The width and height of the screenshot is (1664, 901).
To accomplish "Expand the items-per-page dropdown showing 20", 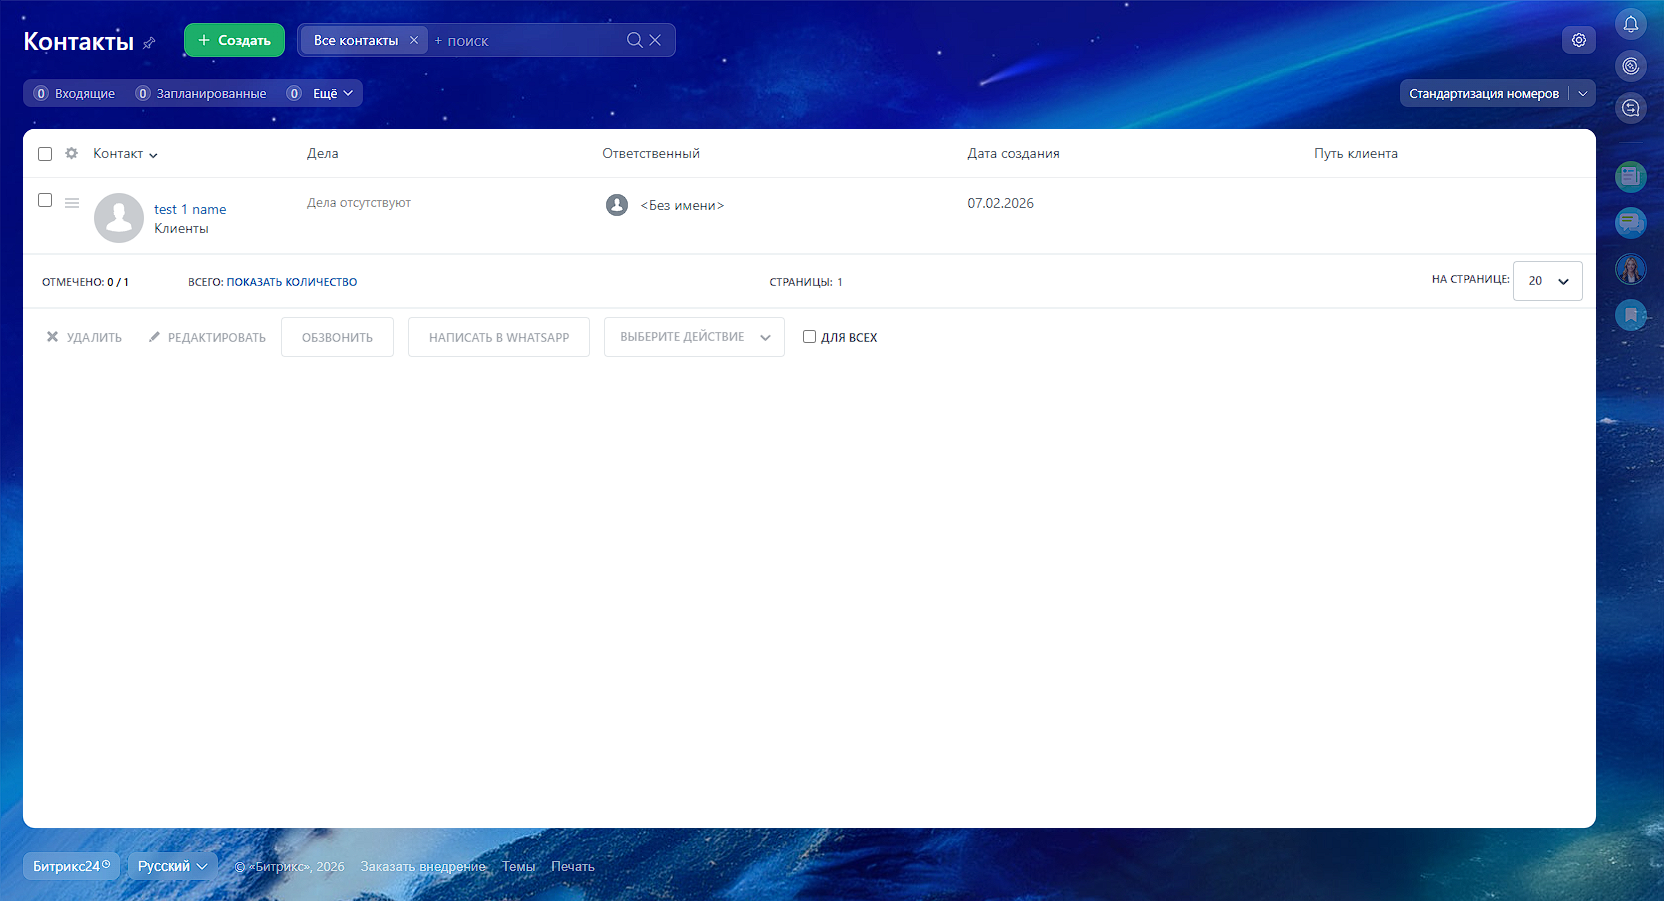I will 1547,281.
